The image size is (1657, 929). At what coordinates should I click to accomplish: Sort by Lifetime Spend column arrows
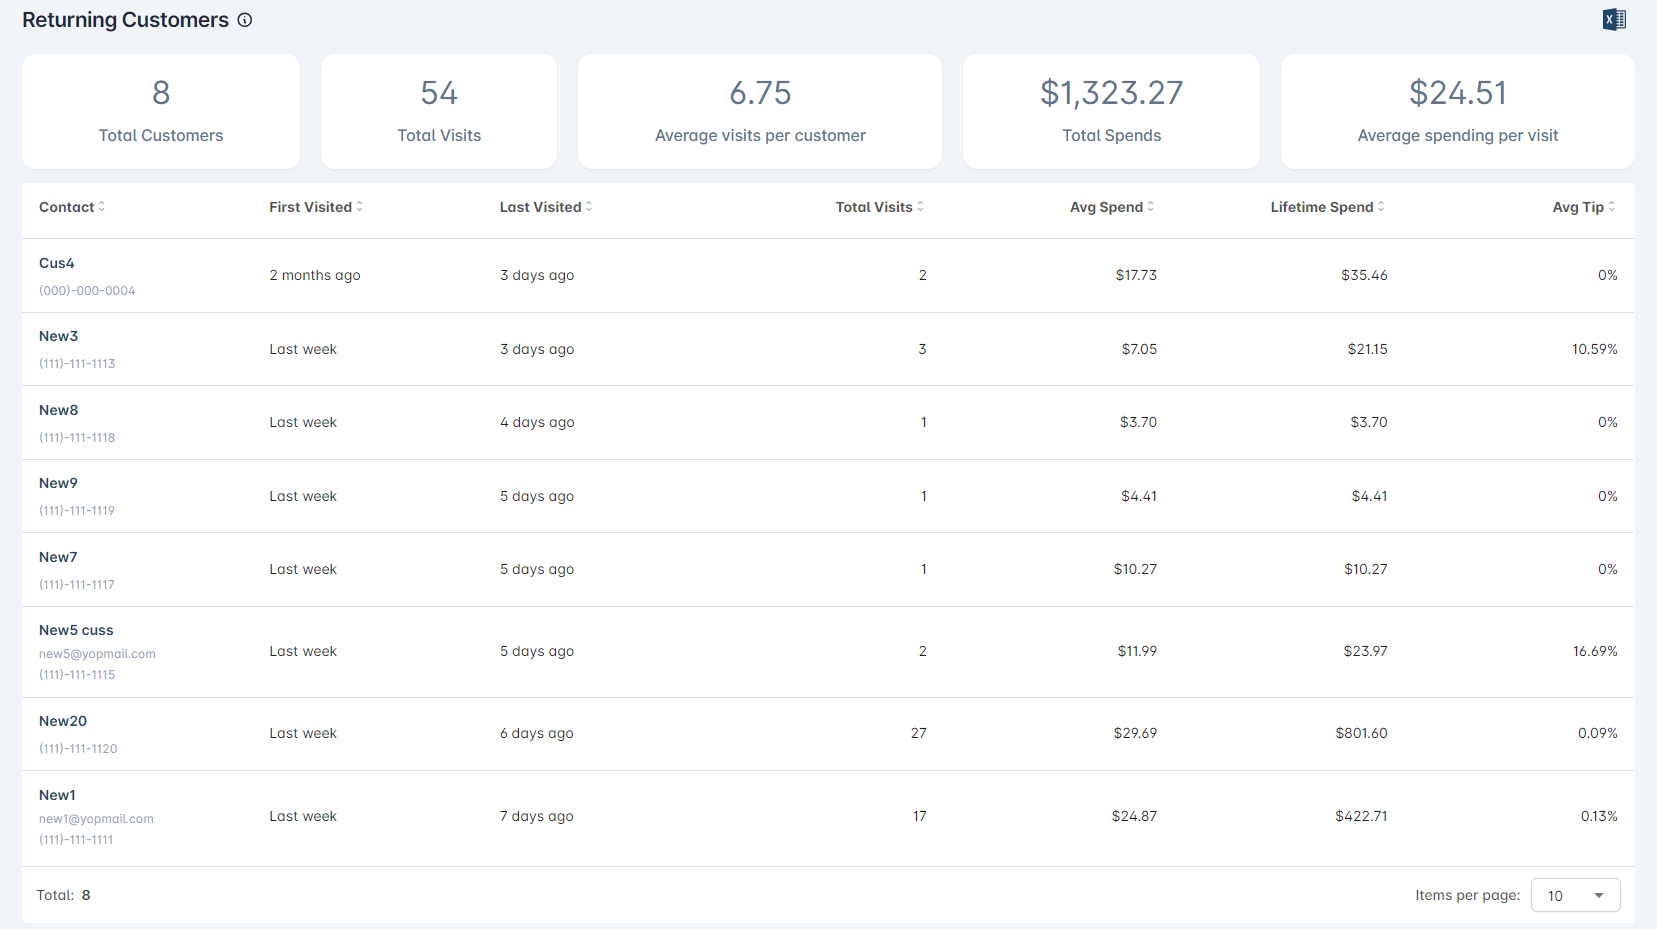pos(1381,207)
